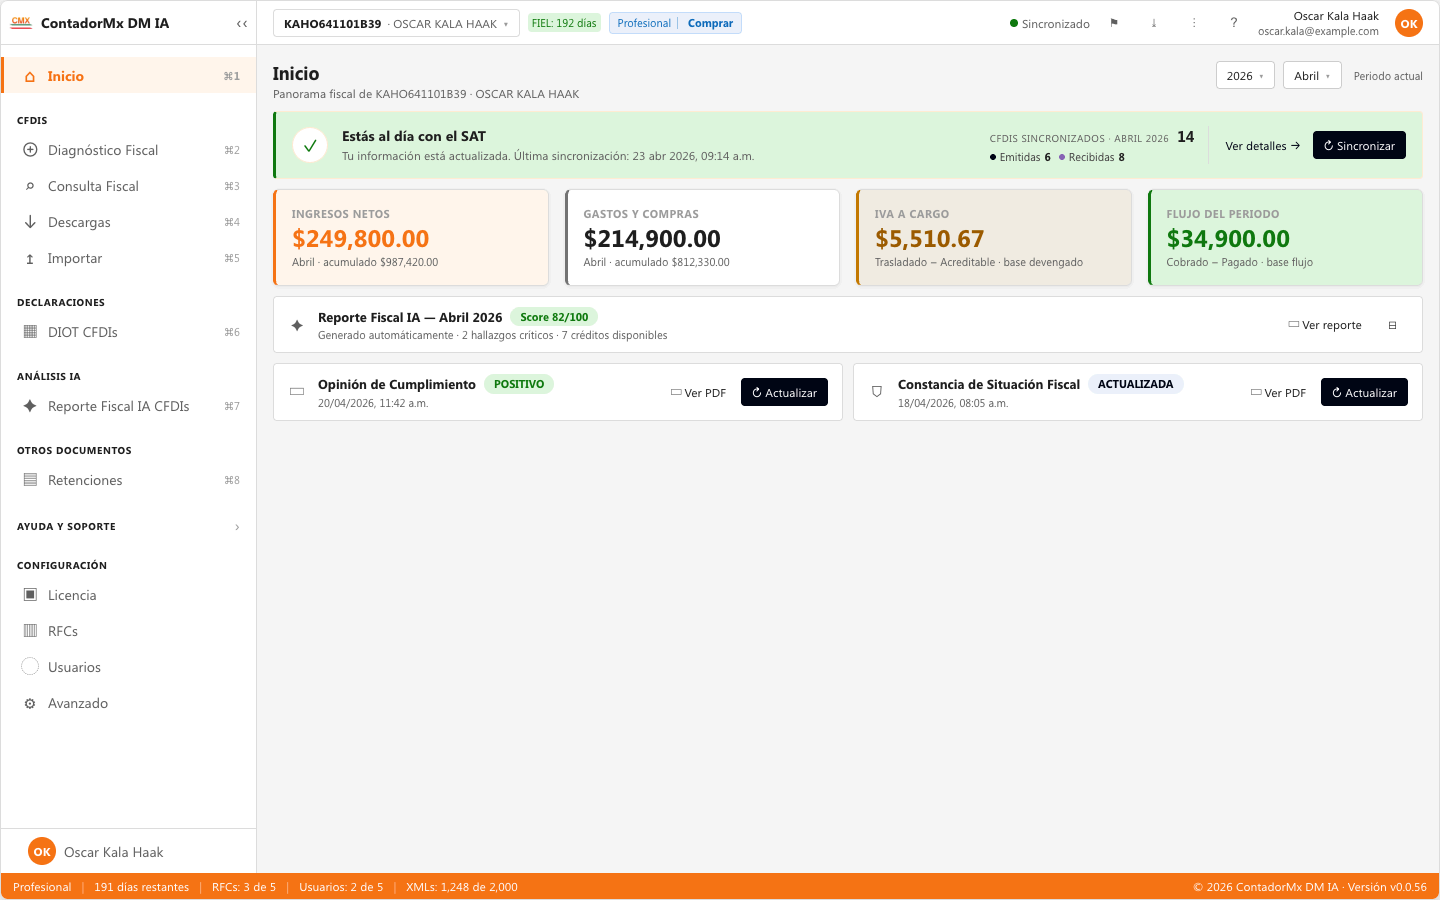Click 'XMLs: 1,248 de 2,000' in status bar
The height and width of the screenshot is (900, 1440).
462,887
